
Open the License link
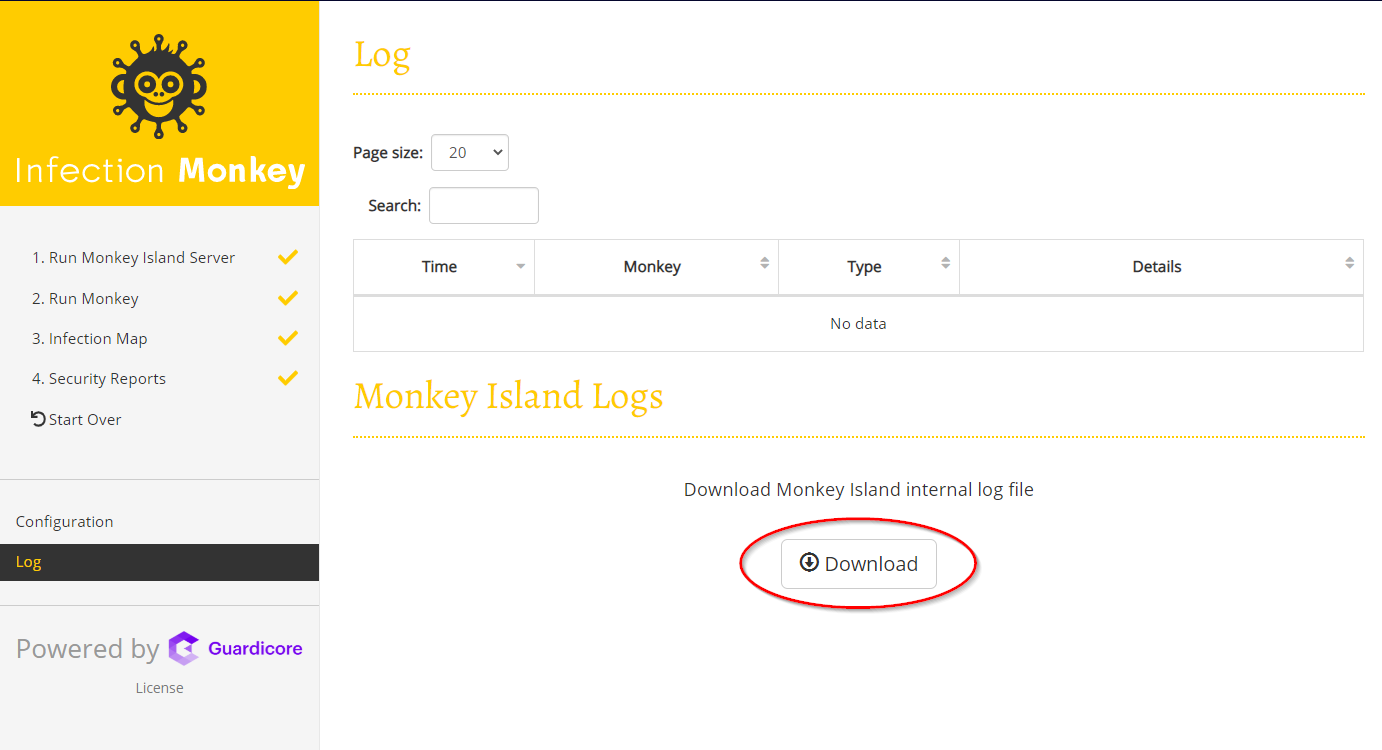pyautogui.click(x=160, y=688)
